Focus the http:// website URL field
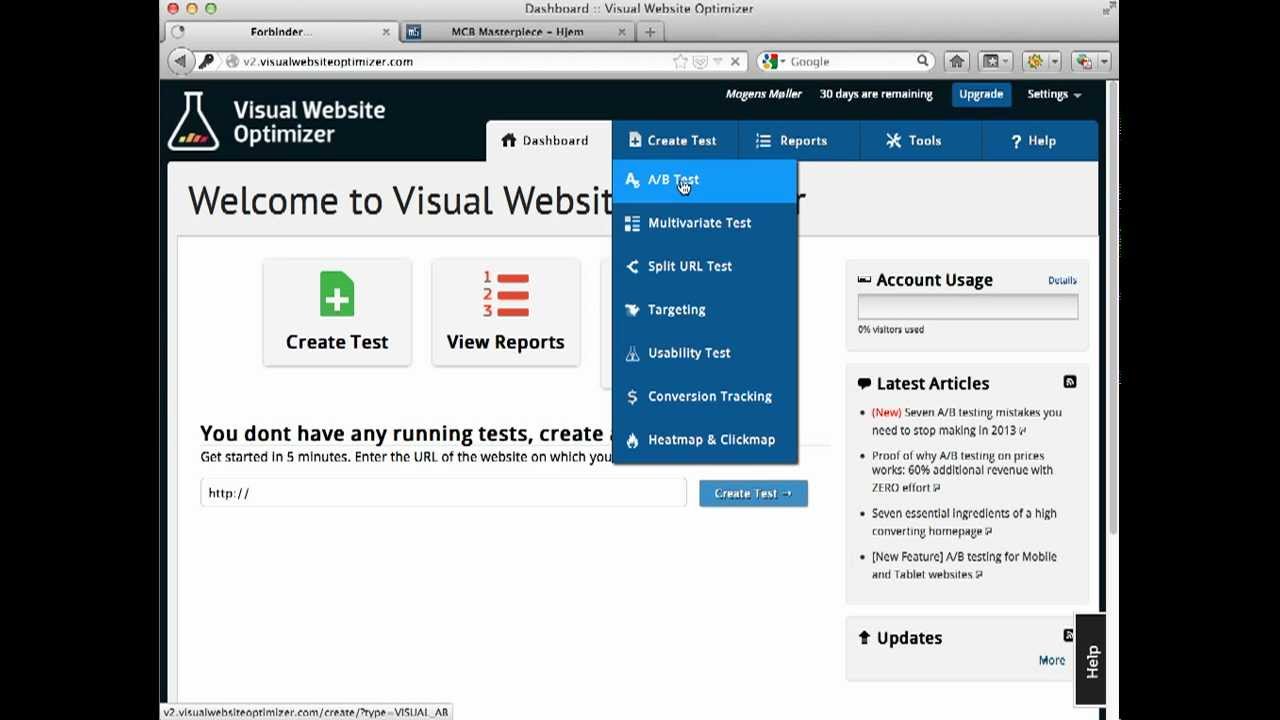 (x=443, y=493)
